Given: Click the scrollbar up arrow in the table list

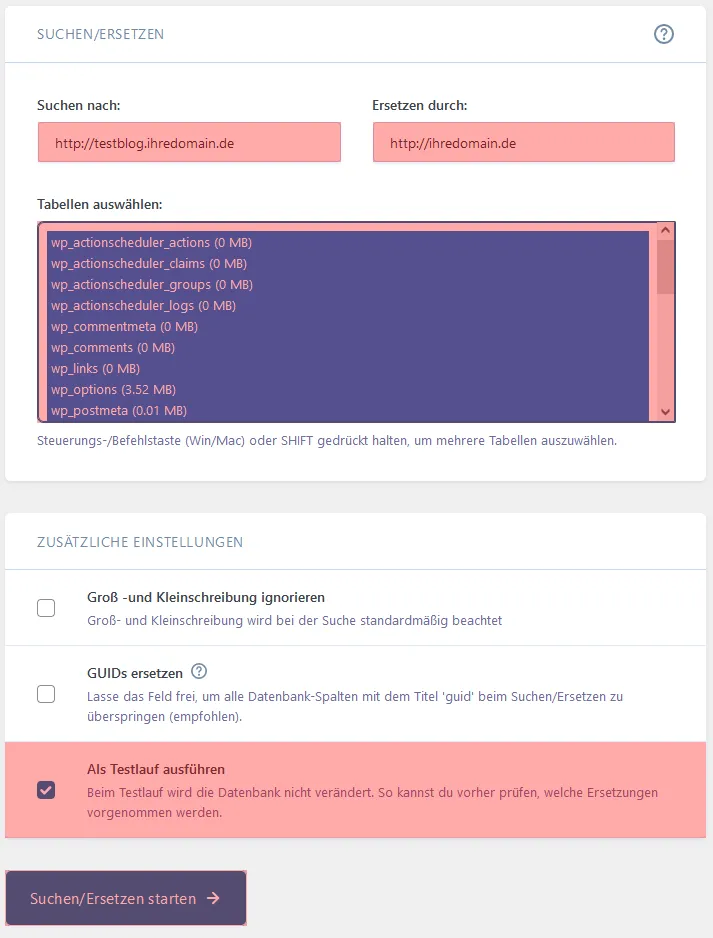Looking at the screenshot, I should point(663,229).
